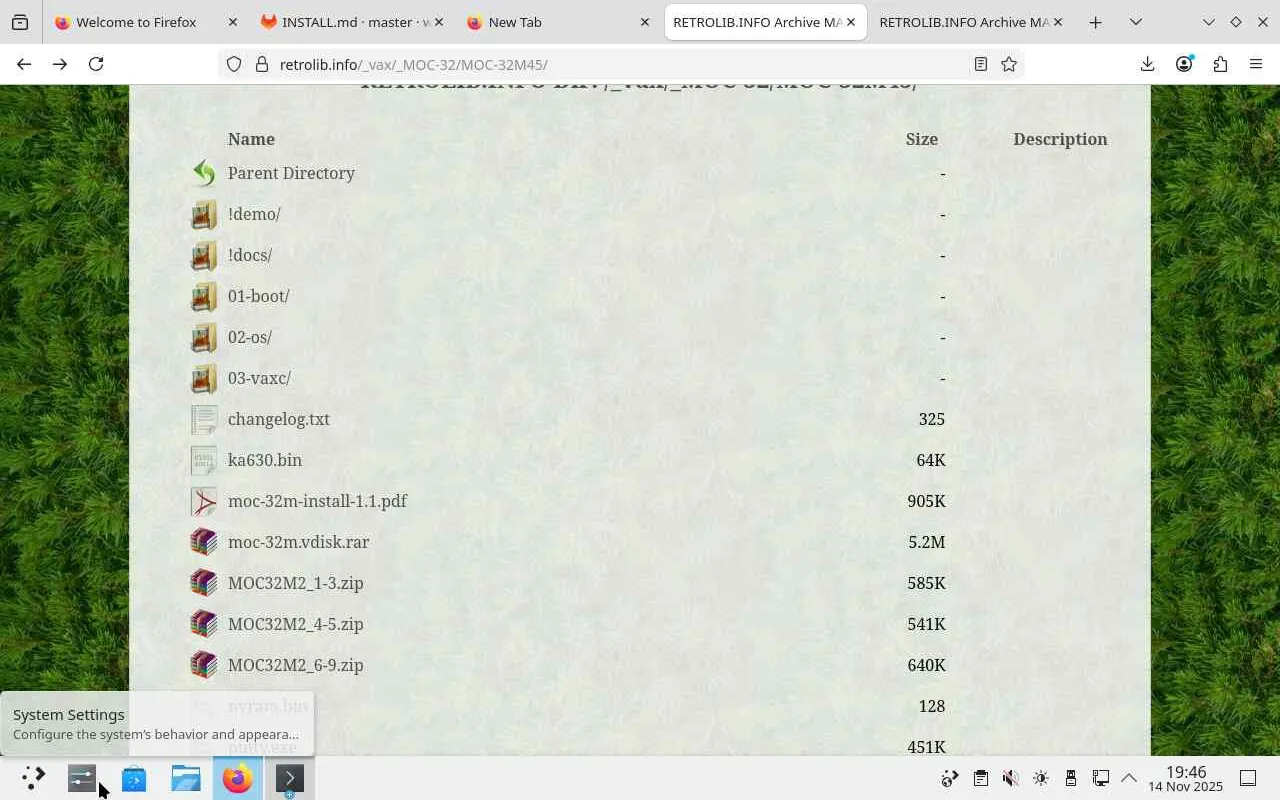The height and width of the screenshot is (800, 1280).
Task: Click the binary file icon beside ka630.bin
Action: 204,460
